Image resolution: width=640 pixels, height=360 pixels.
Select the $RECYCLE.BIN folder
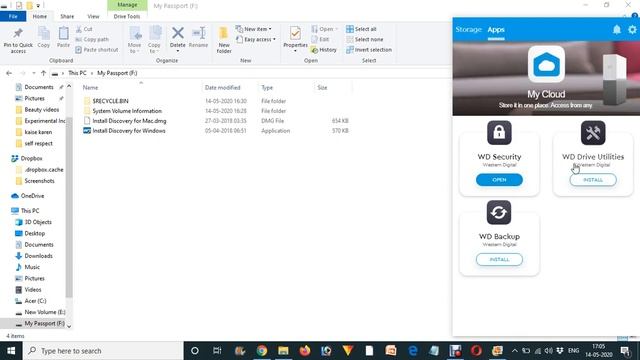110,101
